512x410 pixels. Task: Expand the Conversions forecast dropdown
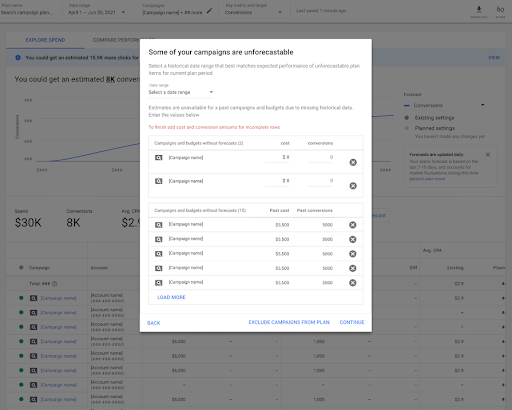pos(444,105)
